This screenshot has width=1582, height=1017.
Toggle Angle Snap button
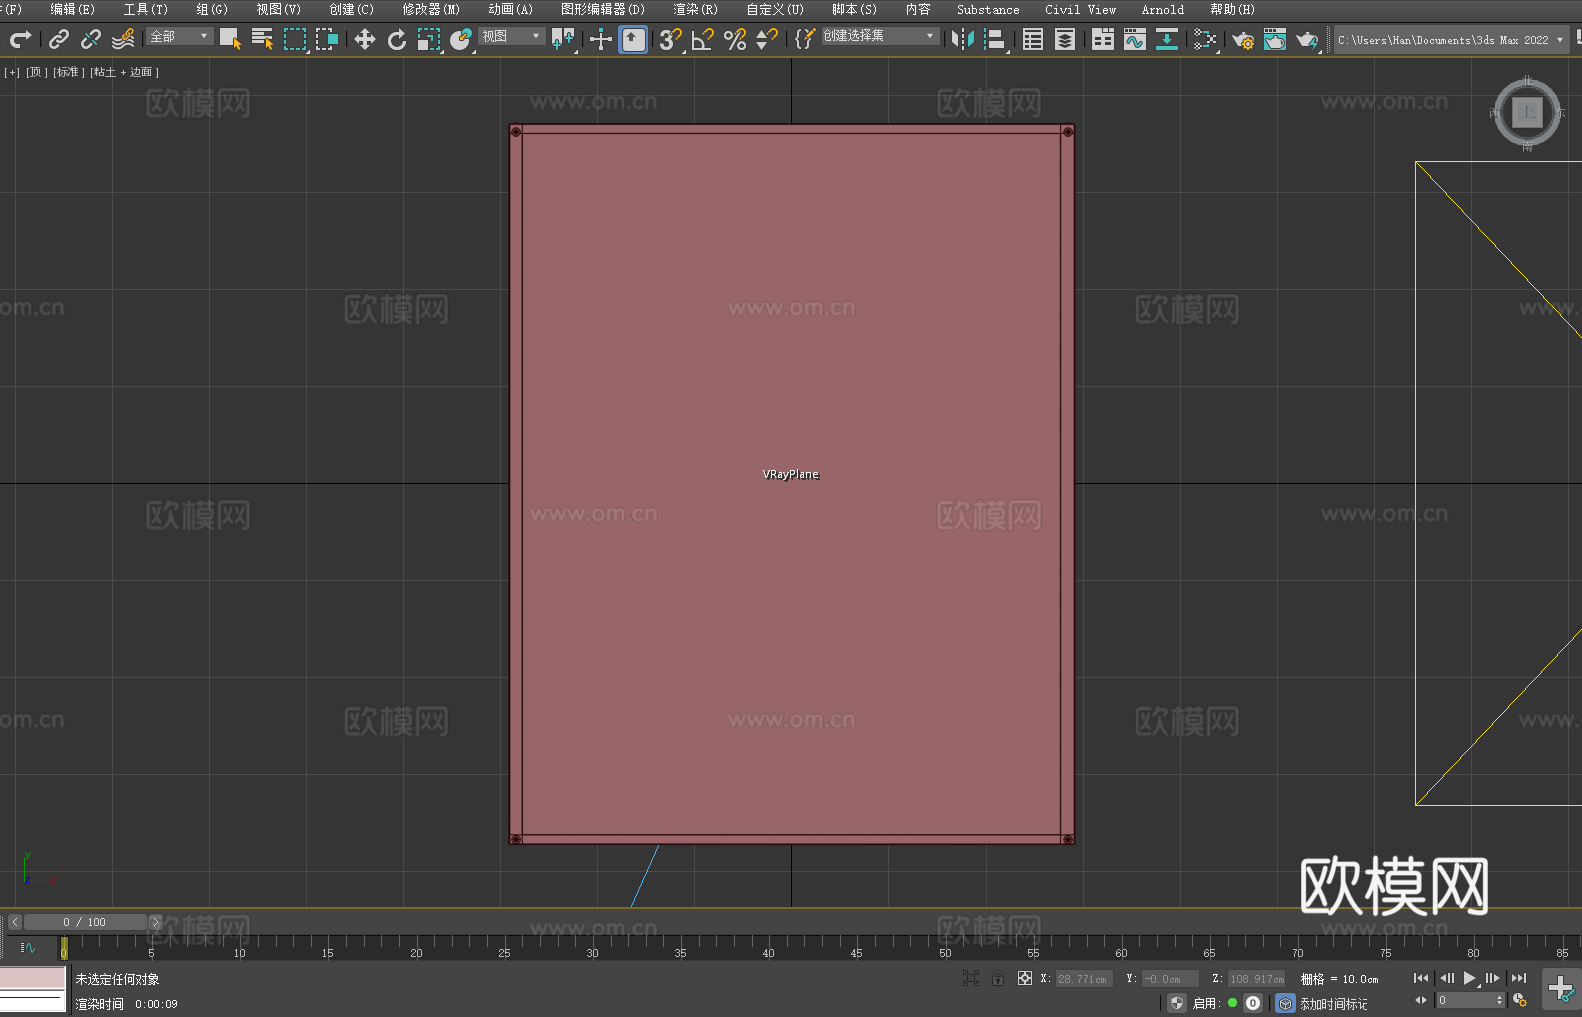click(x=703, y=39)
